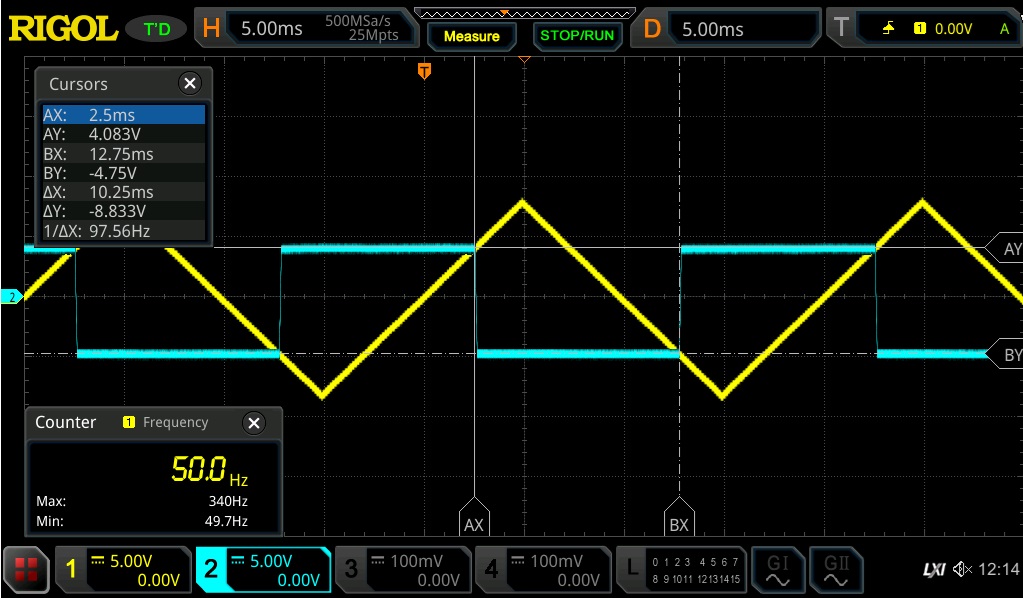This screenshot has width=1023, height=598.
Task: Toggle channel 1 settings label
Action: pos(71,569)
